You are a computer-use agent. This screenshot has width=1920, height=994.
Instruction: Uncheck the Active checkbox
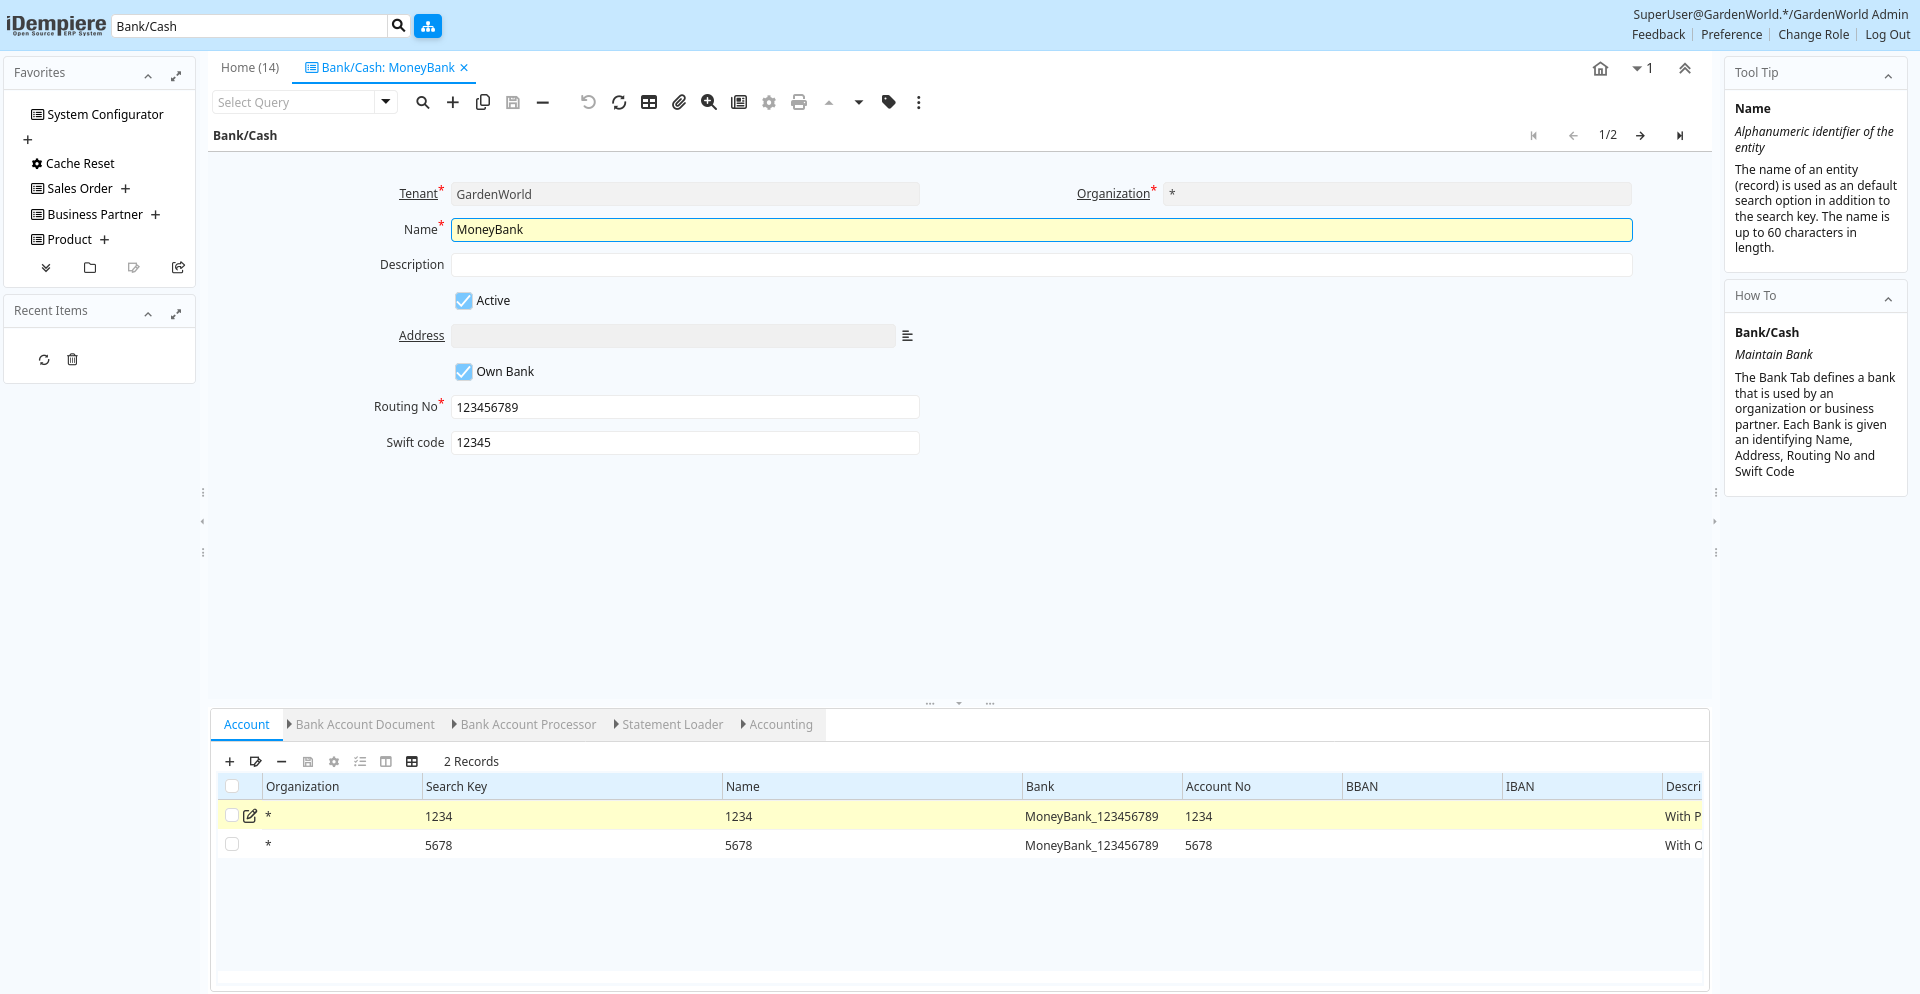point(464,301)
